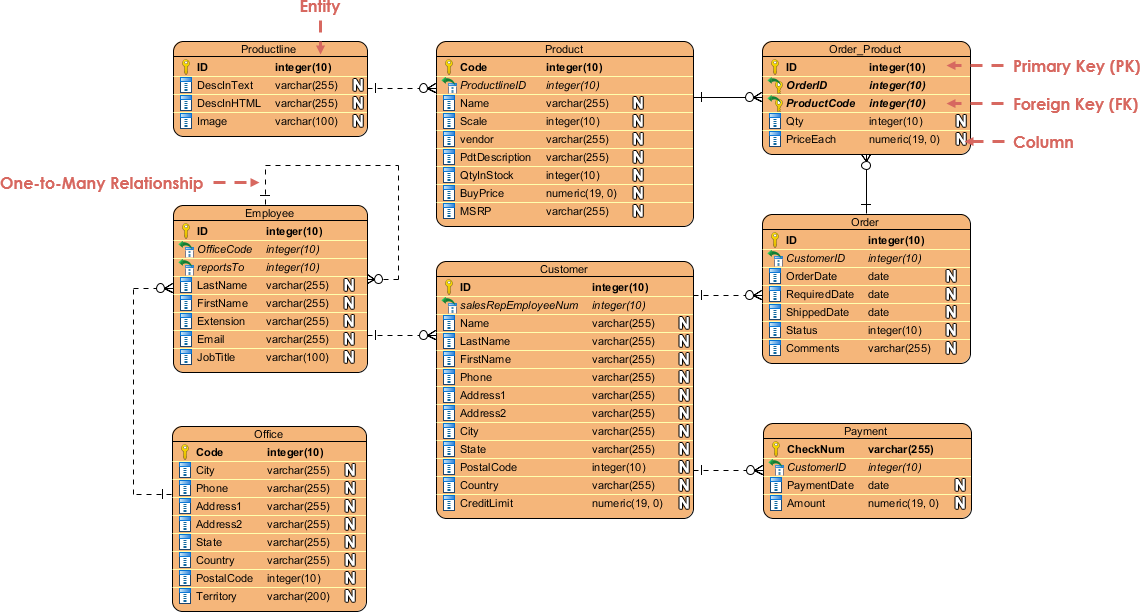Click the foreign key icon beside OrderID
1140x612 pixels.
tap(776, 85)
